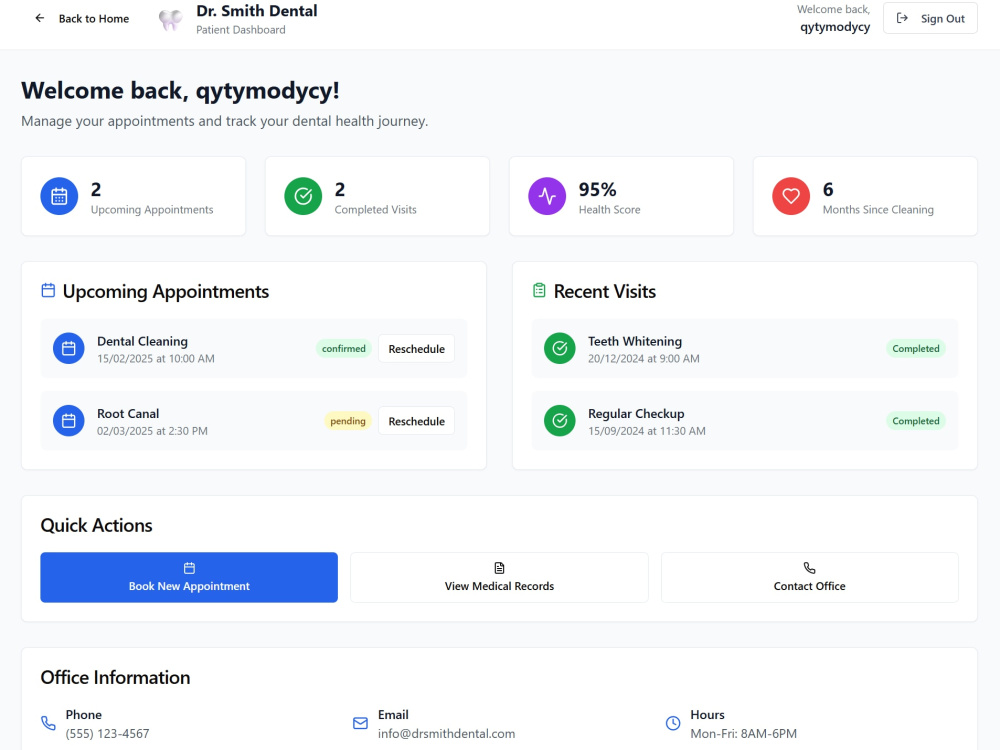Click the qytymodycy username in header
Viewport: 1000px width, 750px height.
coord(835,27)
